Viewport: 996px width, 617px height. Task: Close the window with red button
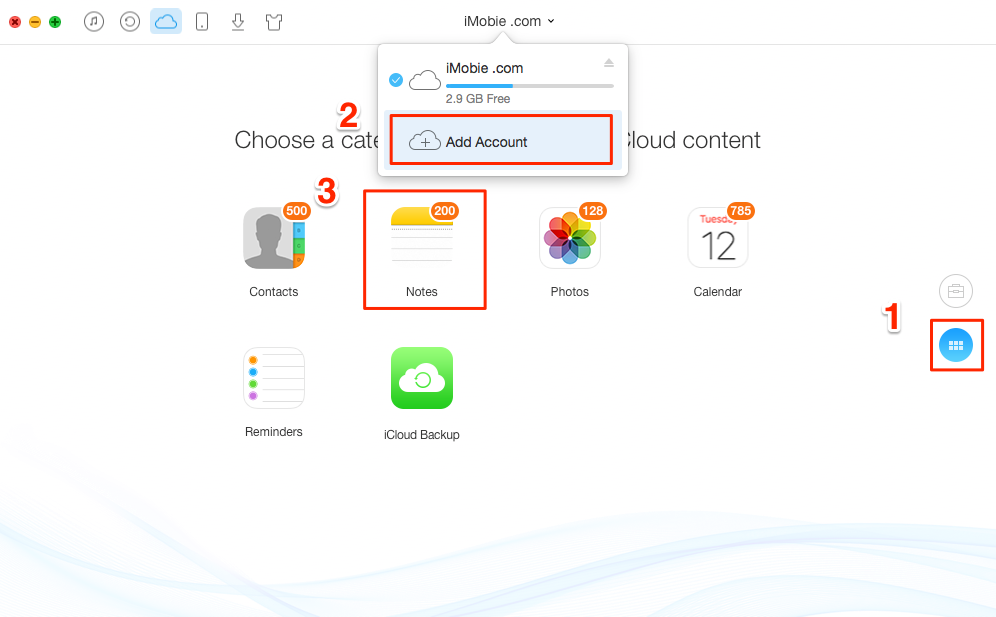point(15,22)
